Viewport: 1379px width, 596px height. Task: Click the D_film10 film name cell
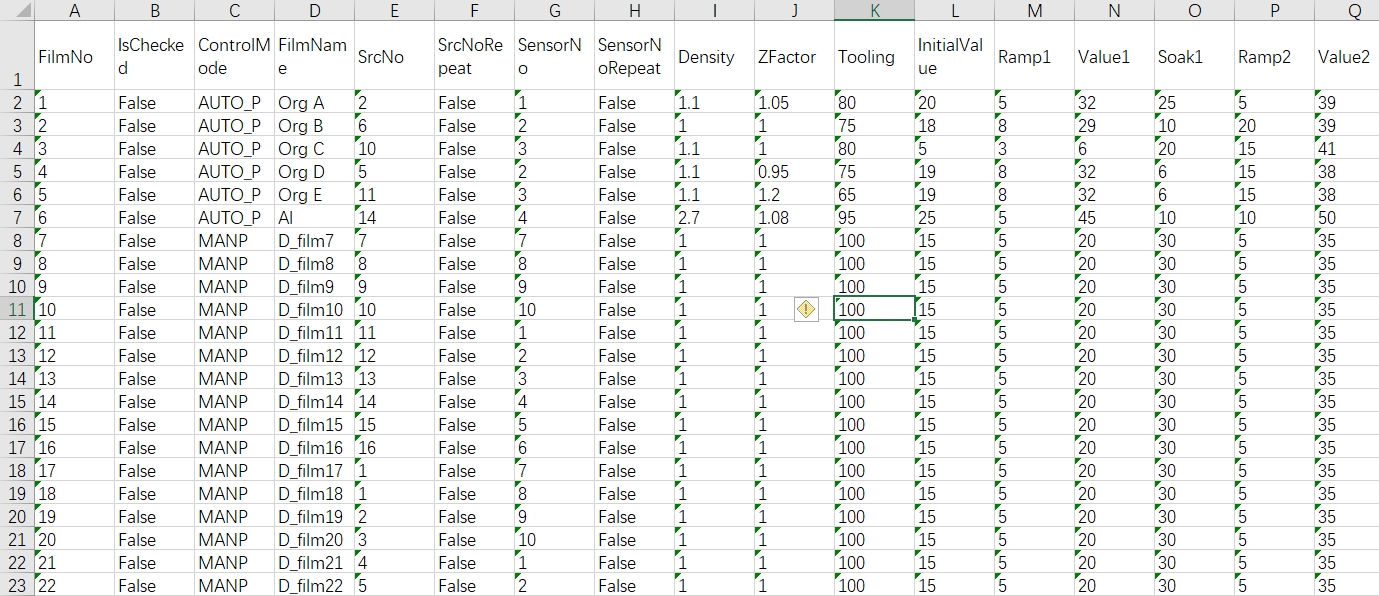click(x=314, y=310)
